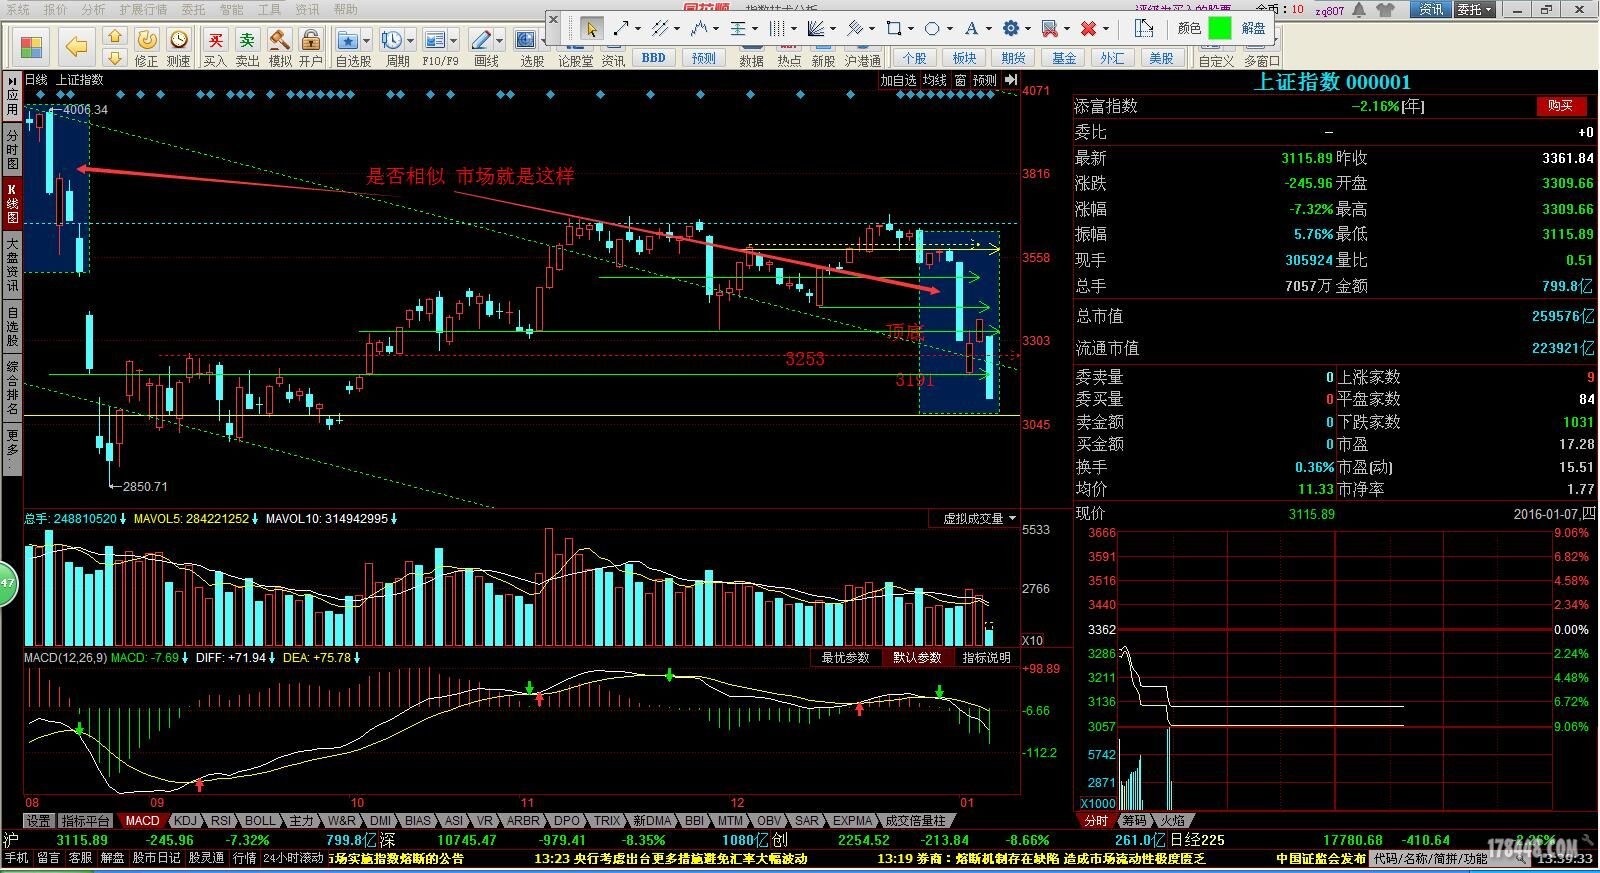Click the 指标说明 button
1600x873 pixels.
tap(986, 658)
